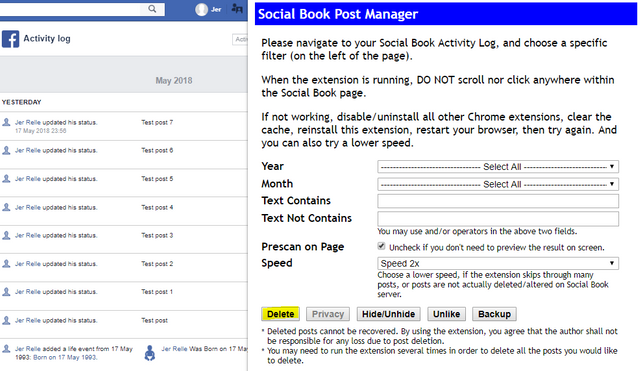
Task: Open the Year dropdown
Action: pos(498,167)
